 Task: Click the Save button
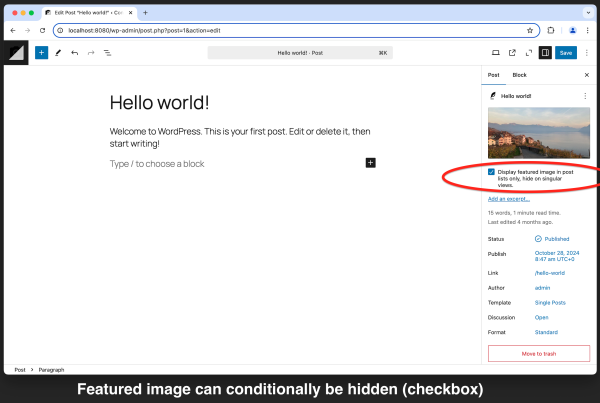point(566,52)
